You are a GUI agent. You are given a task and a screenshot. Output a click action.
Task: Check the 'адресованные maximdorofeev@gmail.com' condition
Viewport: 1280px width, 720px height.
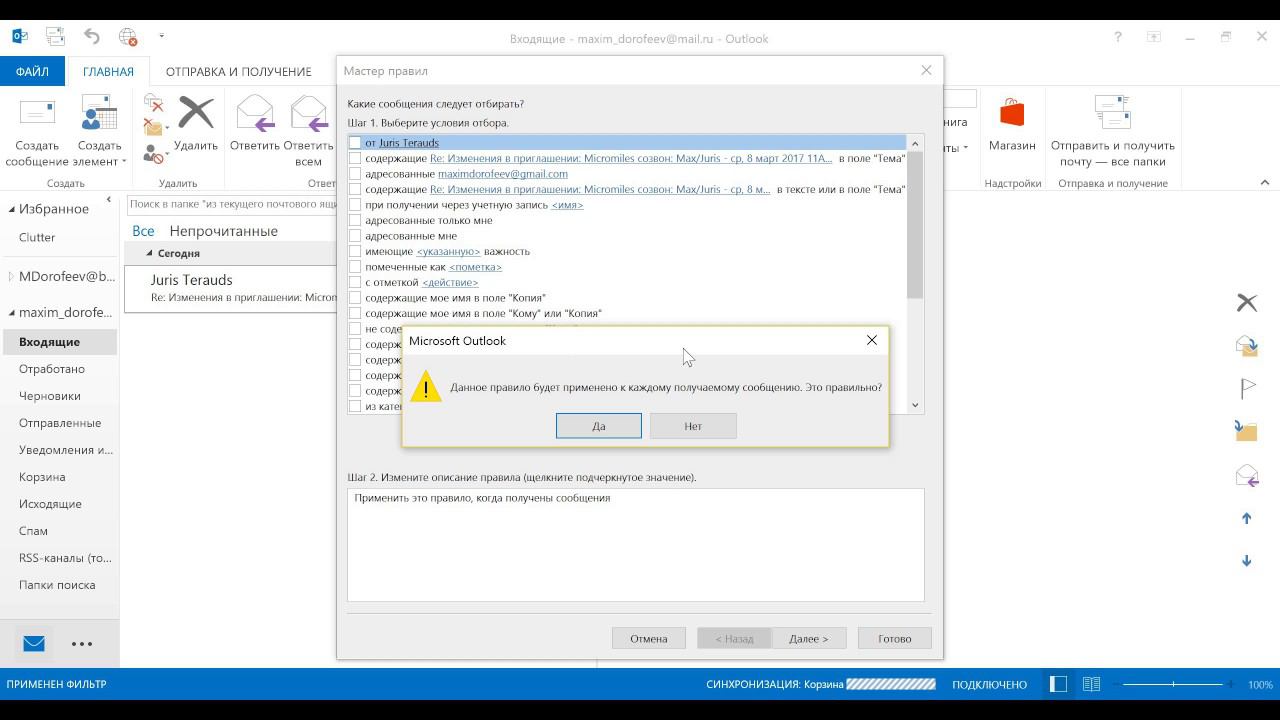pos(355,174)
